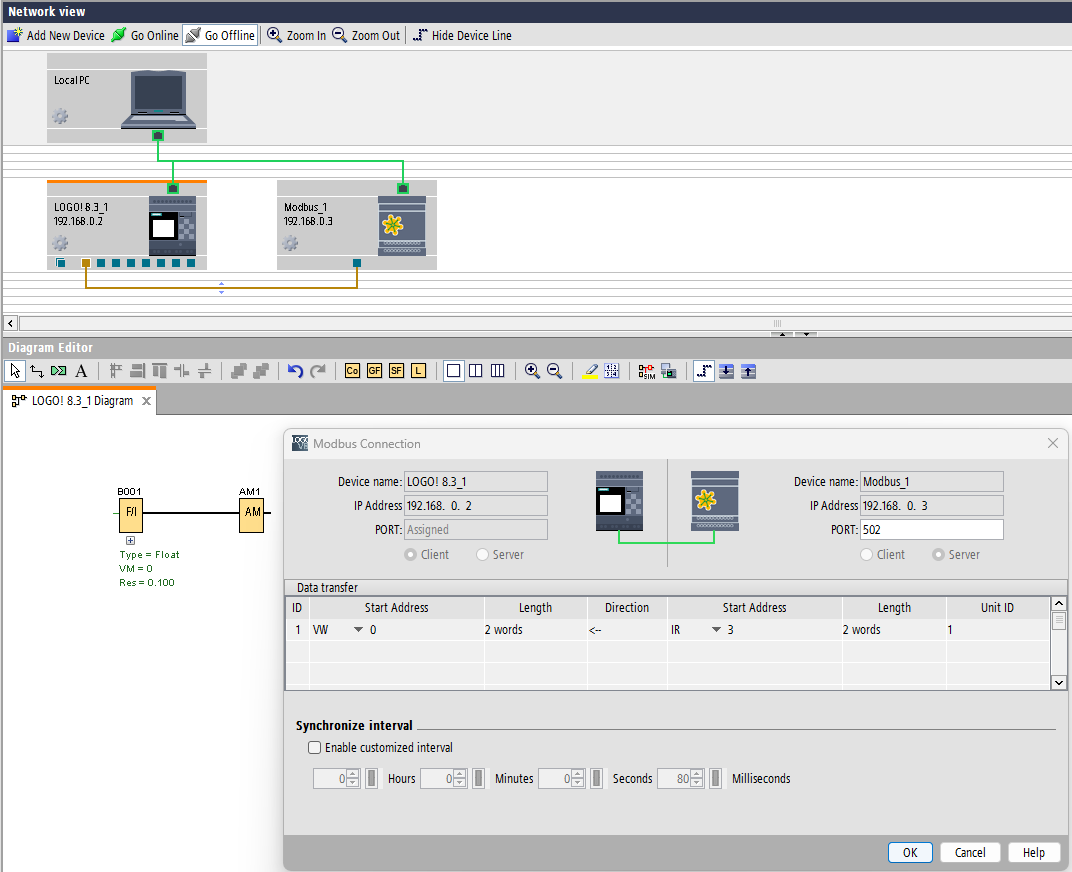The image size is (1072, 872).
Task: Click Go Offline
Action: click(220, 35)
